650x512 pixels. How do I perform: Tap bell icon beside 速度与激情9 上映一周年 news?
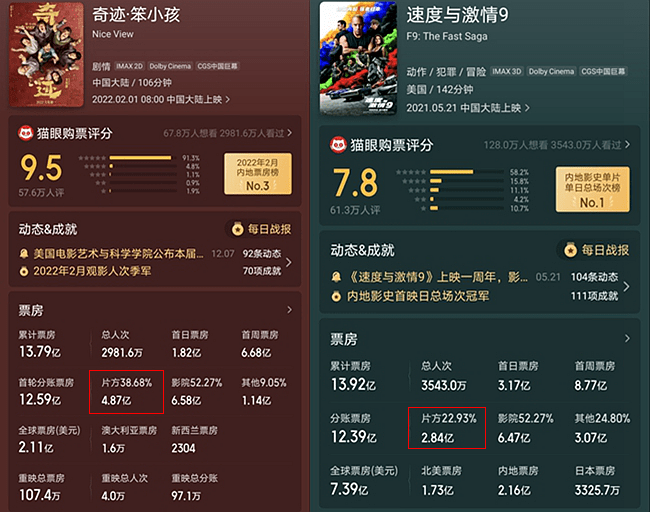tap(336, 277)
